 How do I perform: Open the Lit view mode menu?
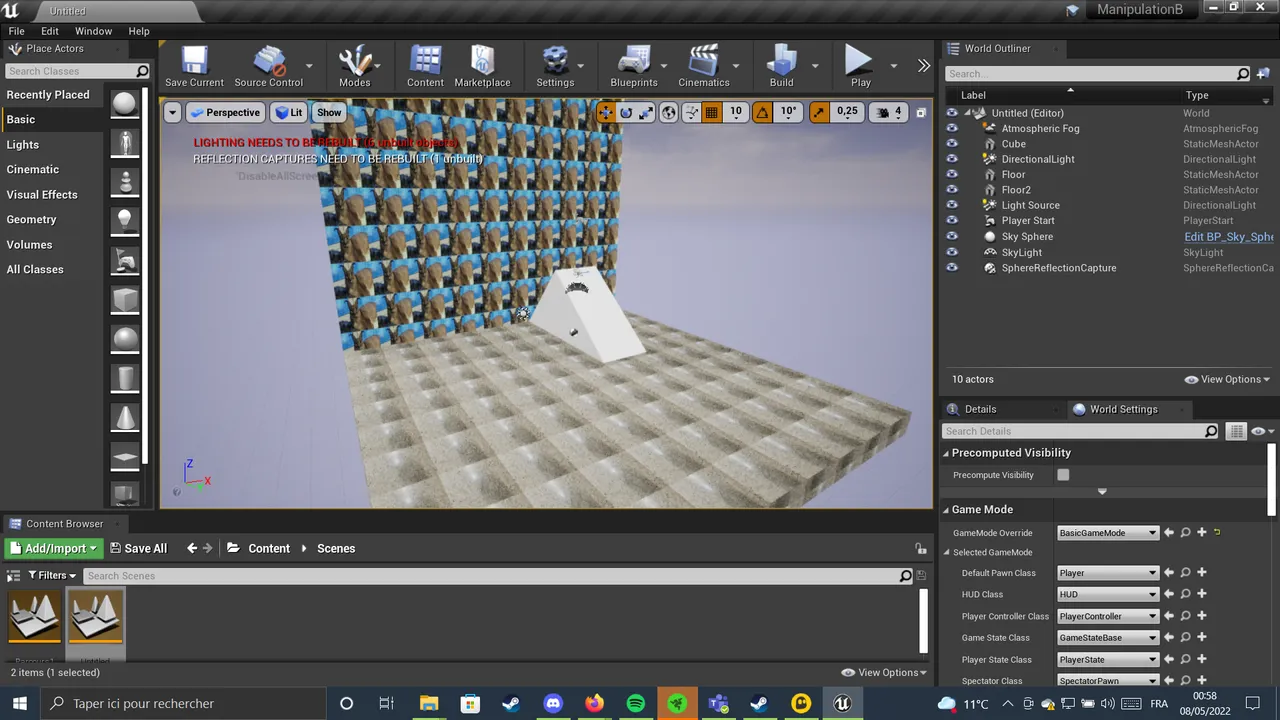pos(289,112)
